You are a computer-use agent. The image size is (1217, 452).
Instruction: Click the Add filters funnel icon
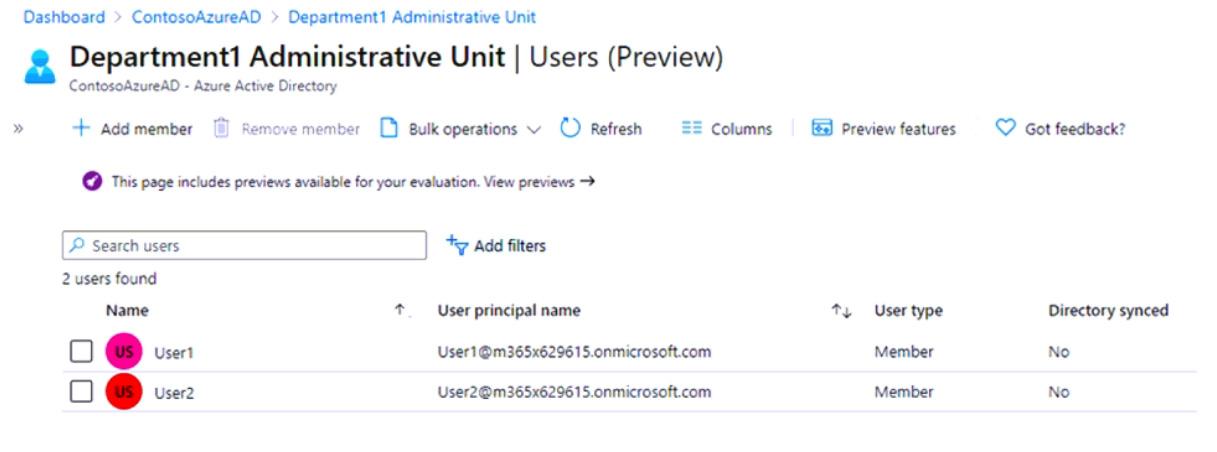point(457,246)
